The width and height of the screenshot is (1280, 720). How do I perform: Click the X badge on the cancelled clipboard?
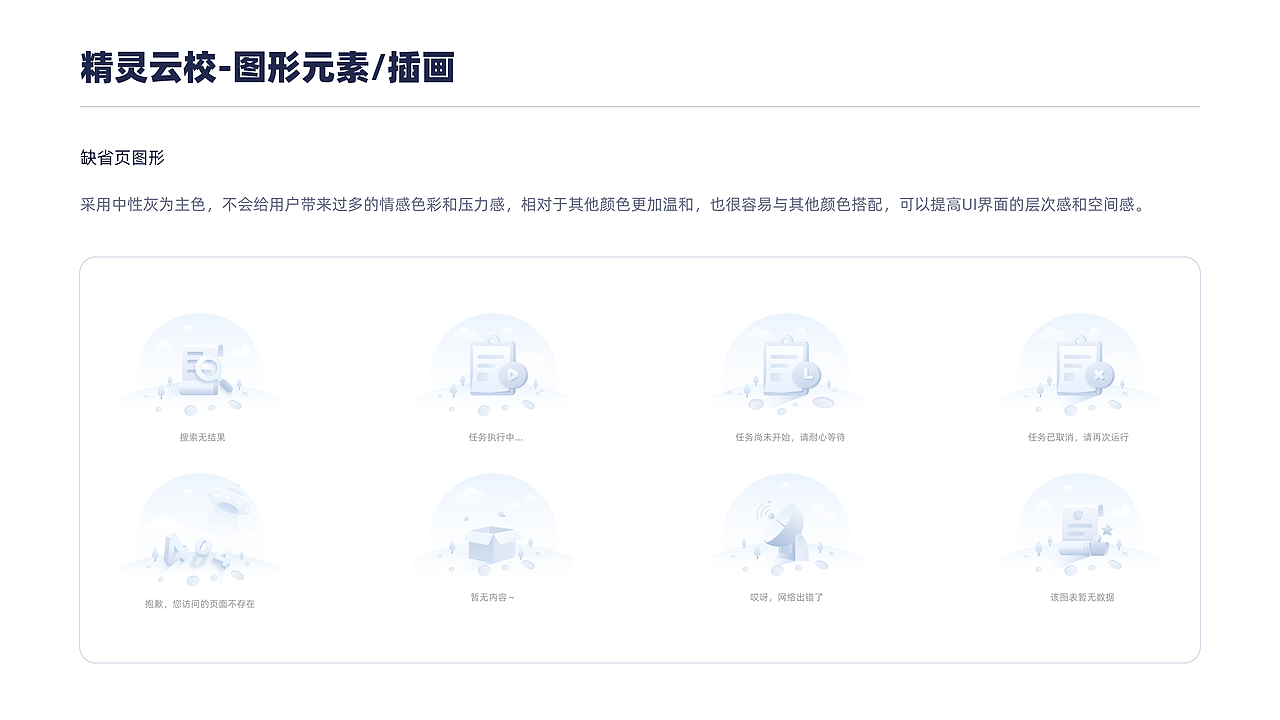[x=1098, y=375]
